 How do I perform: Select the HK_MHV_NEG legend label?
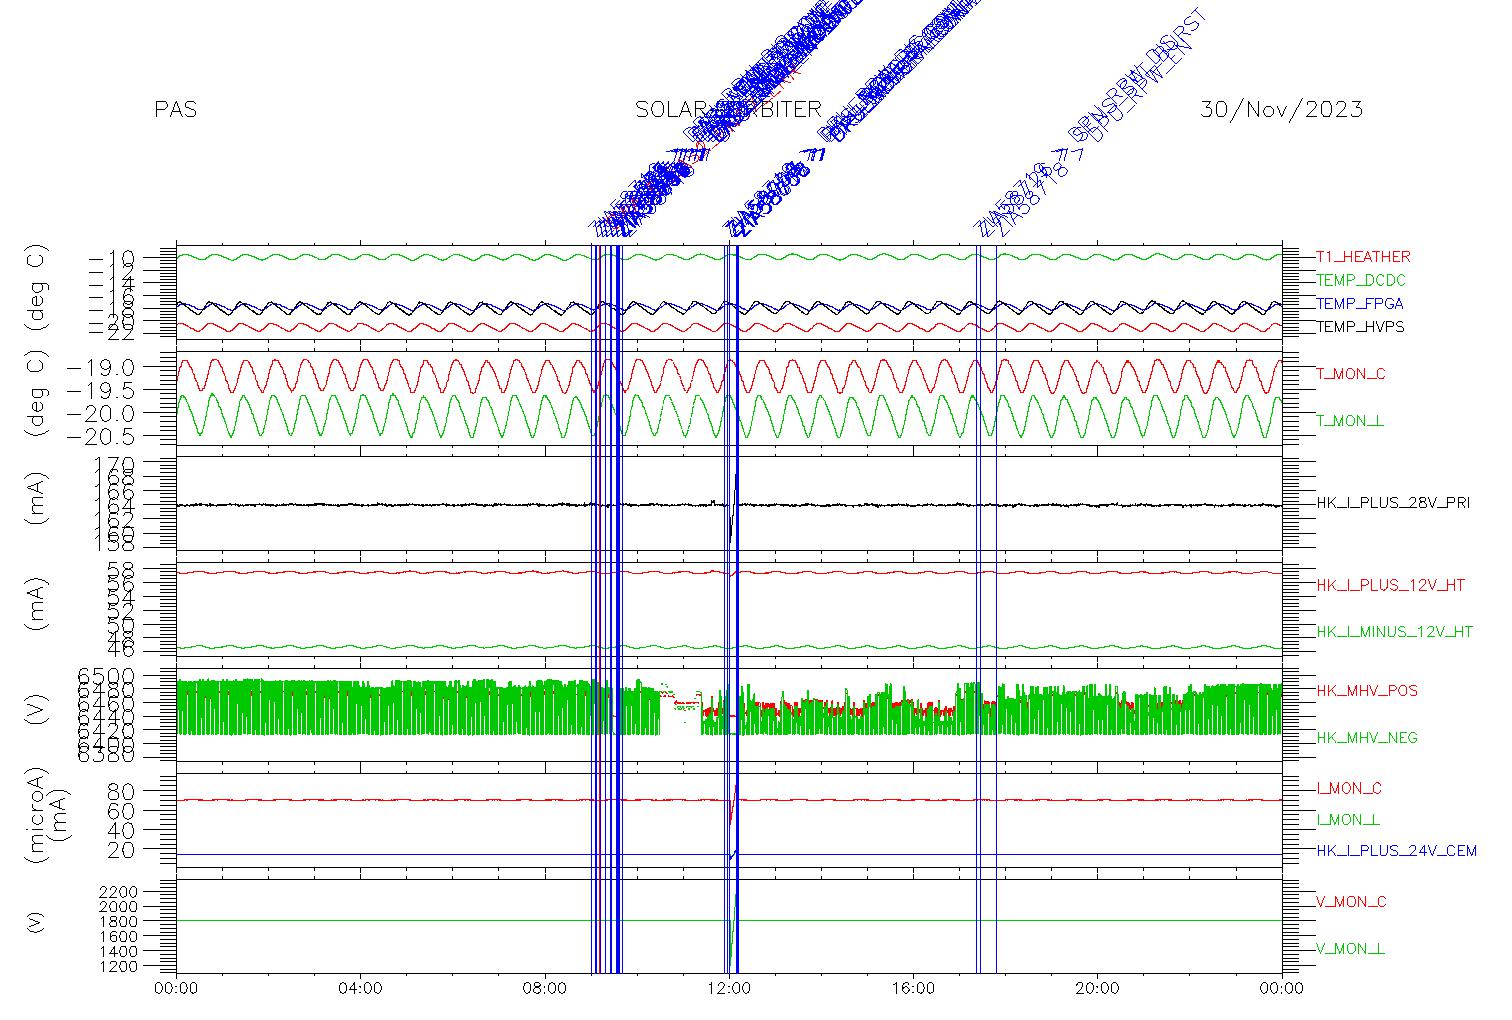[1367, 738]
